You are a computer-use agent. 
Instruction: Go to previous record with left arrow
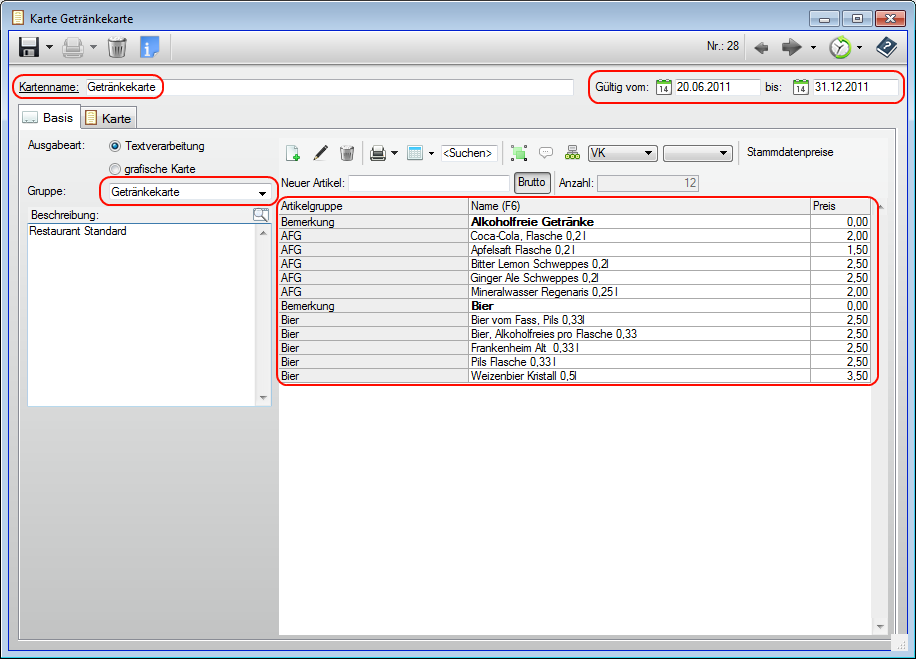tap(761, 47)
